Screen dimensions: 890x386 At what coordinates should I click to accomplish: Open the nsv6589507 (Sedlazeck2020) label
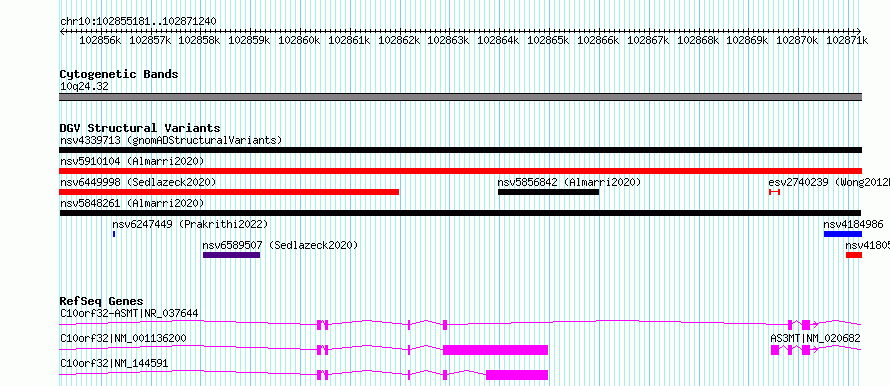coord(280,245)
